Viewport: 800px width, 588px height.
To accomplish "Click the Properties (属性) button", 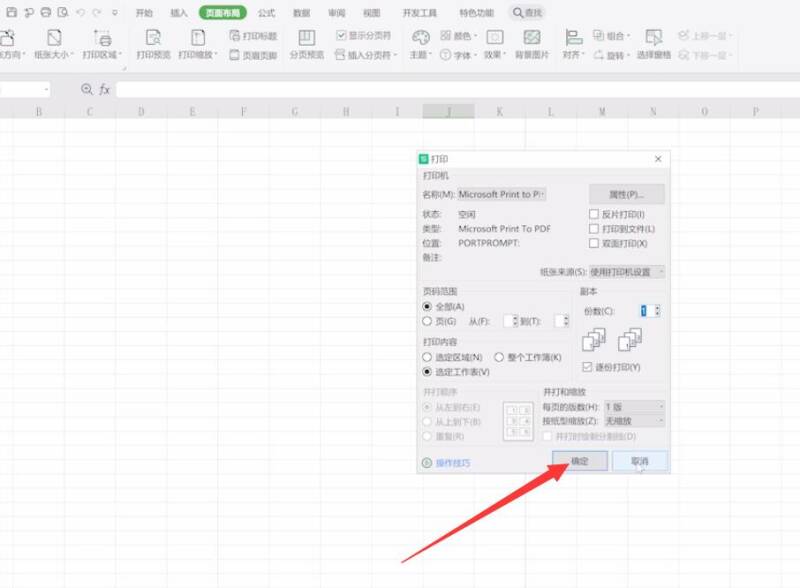I will click(627, 194).
